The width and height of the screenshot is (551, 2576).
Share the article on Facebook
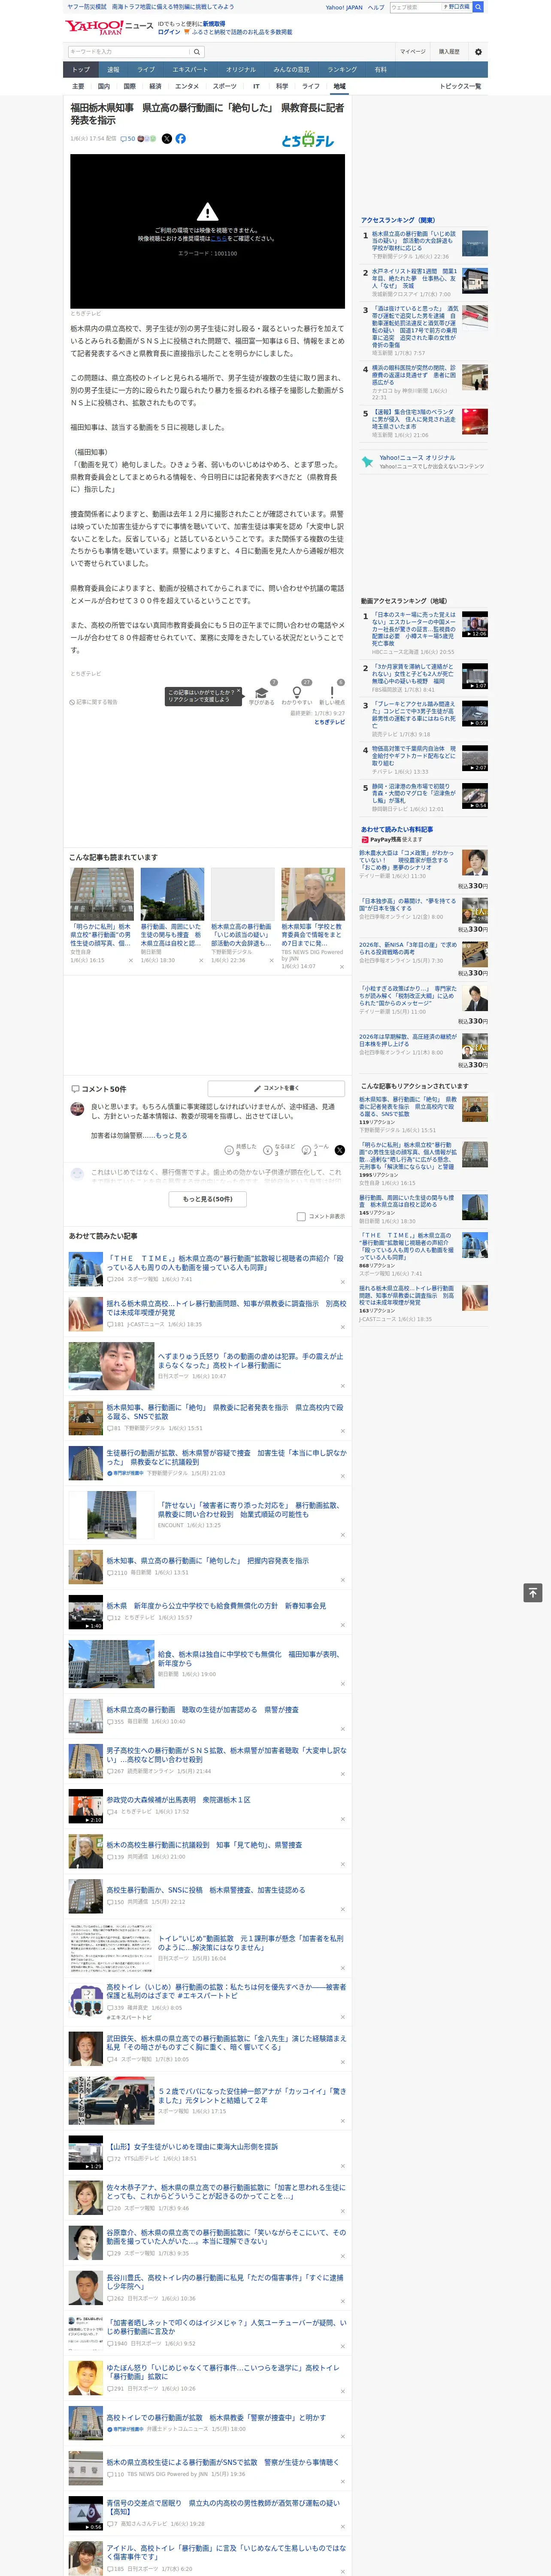(x=181, y=139)
